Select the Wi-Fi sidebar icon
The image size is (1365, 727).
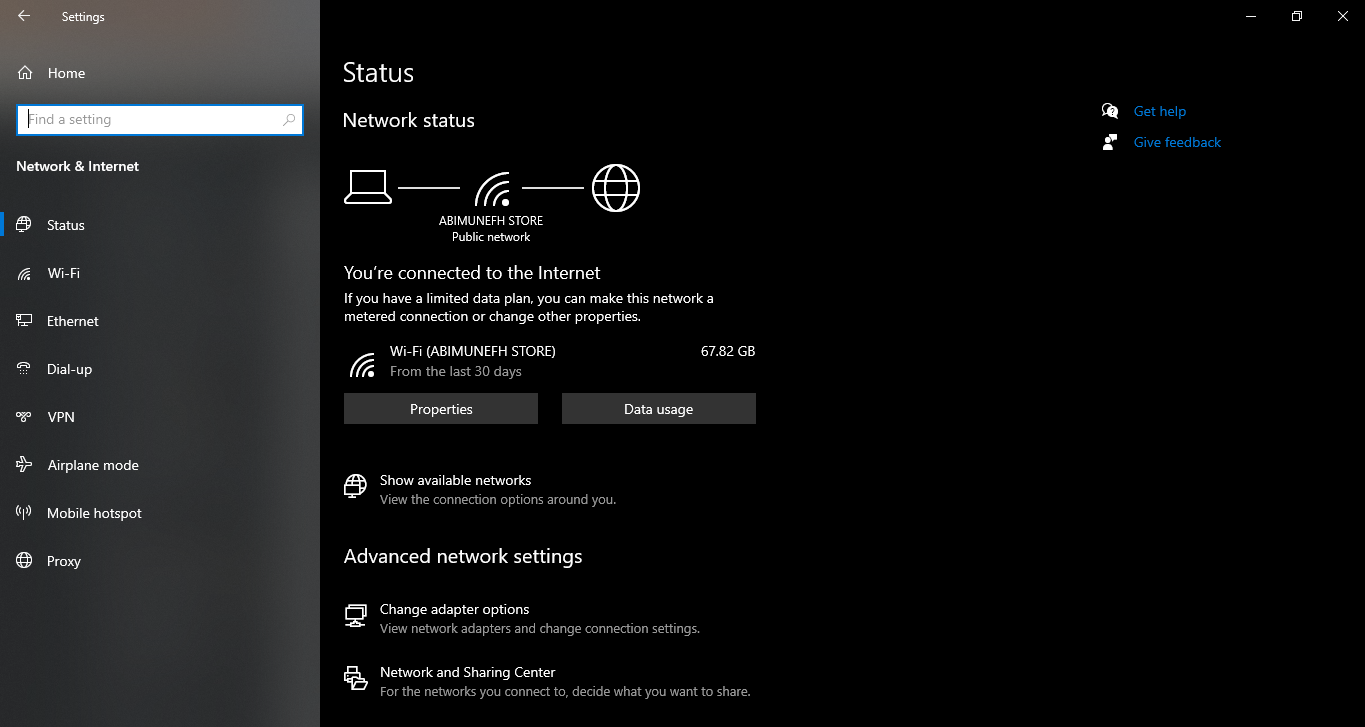pyautogui.click(x=24, y=273)
